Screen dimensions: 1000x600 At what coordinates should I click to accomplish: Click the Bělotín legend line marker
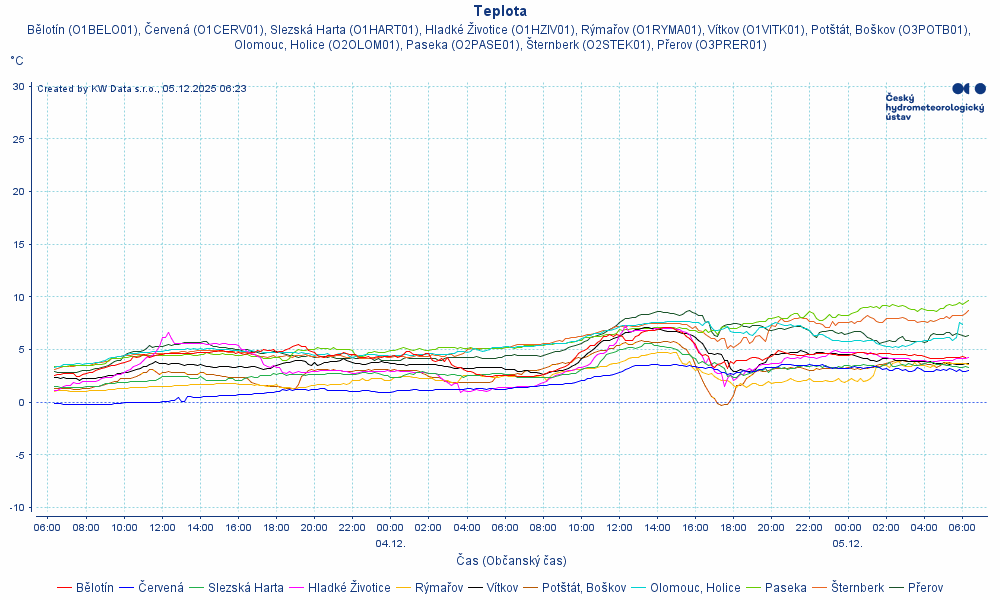point(64,588)
